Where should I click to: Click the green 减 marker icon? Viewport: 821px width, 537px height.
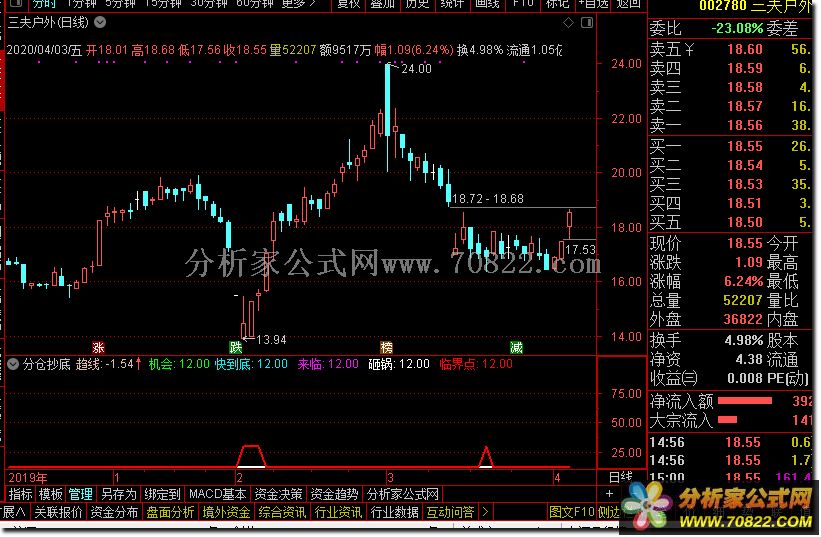[516, 346]
